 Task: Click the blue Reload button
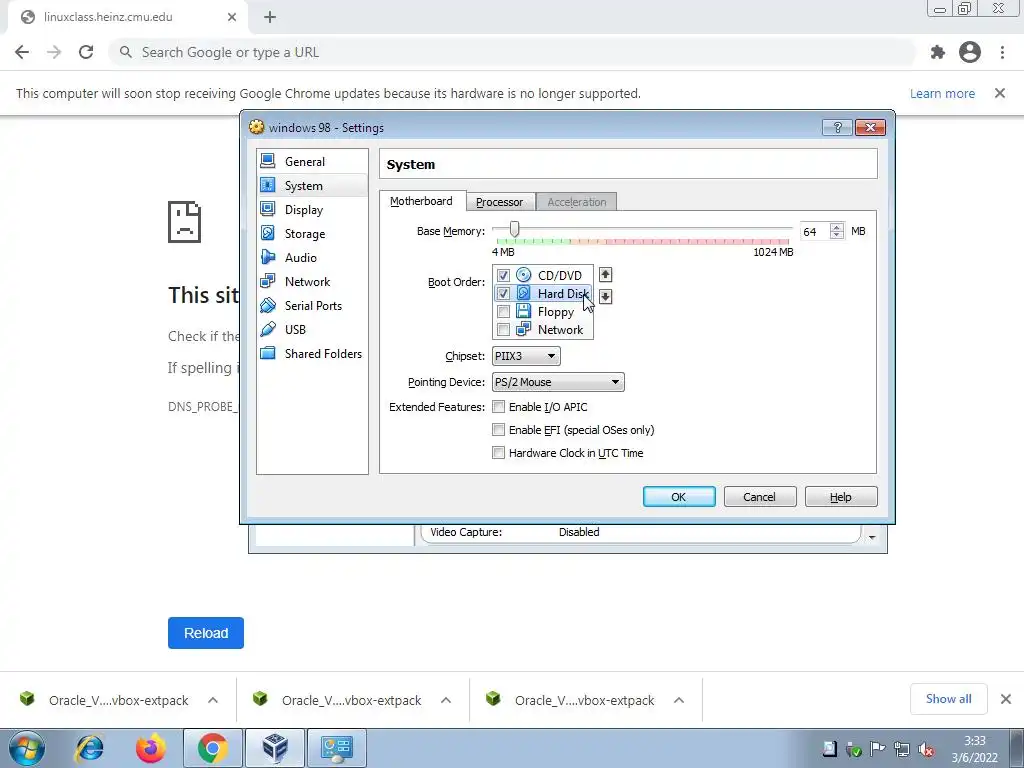point(206,633)
